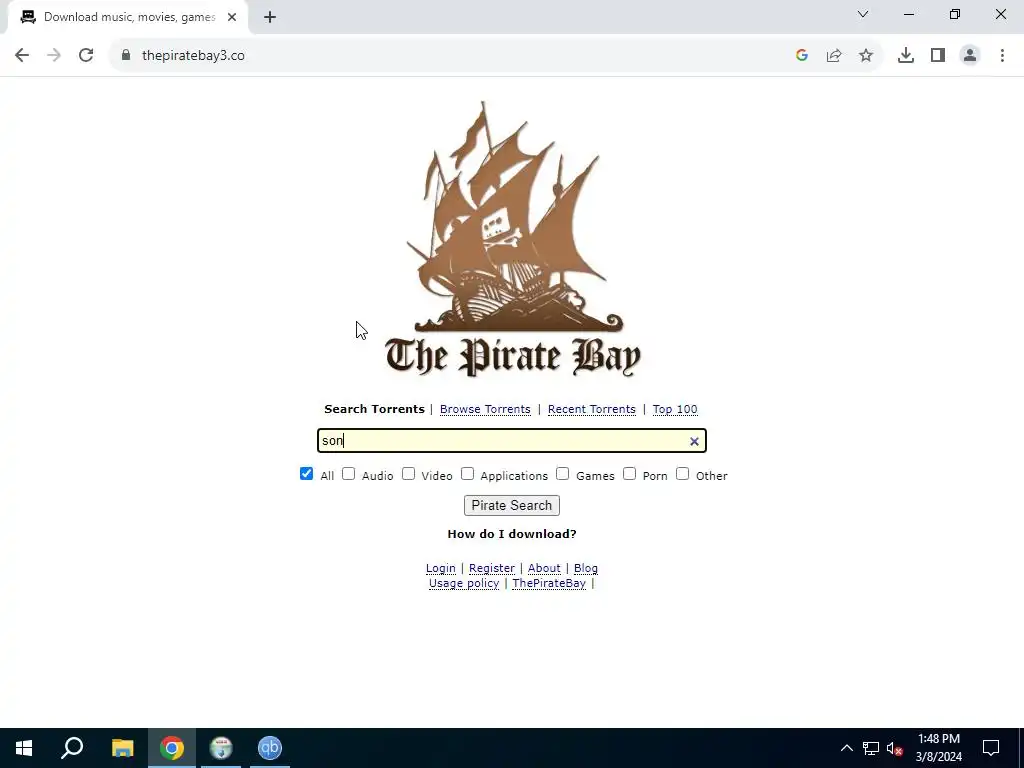
Task: Open the About link
Action: 544,568
